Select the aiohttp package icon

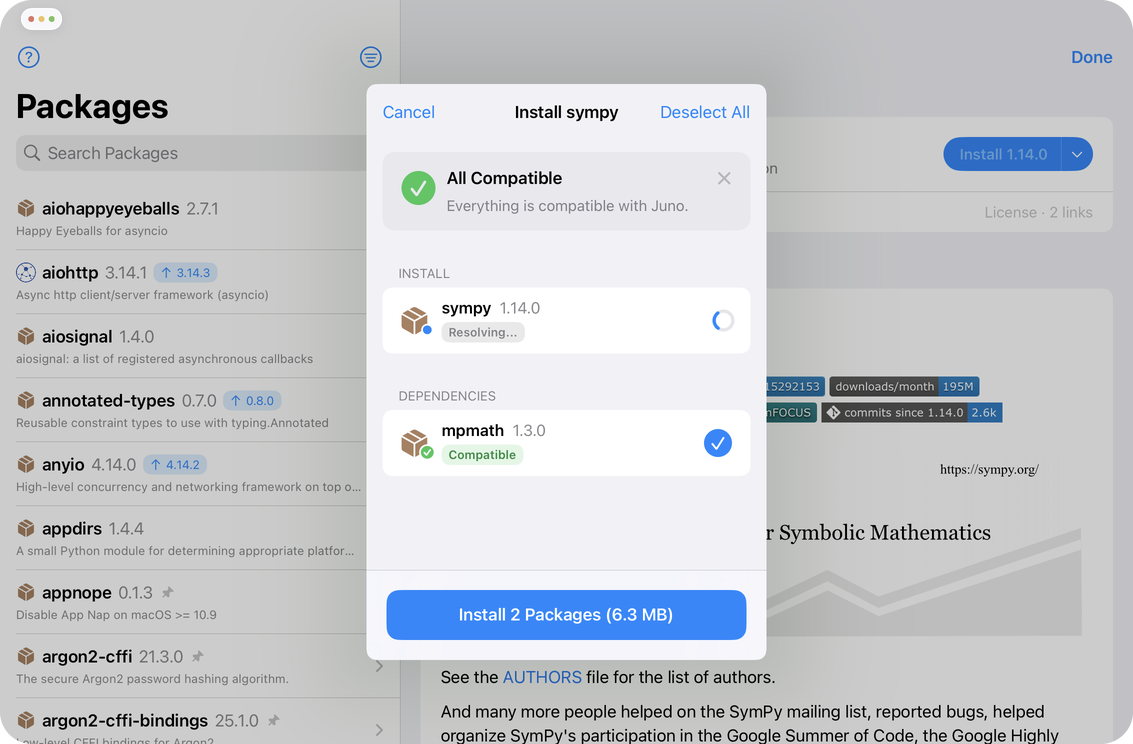(26, 272)
